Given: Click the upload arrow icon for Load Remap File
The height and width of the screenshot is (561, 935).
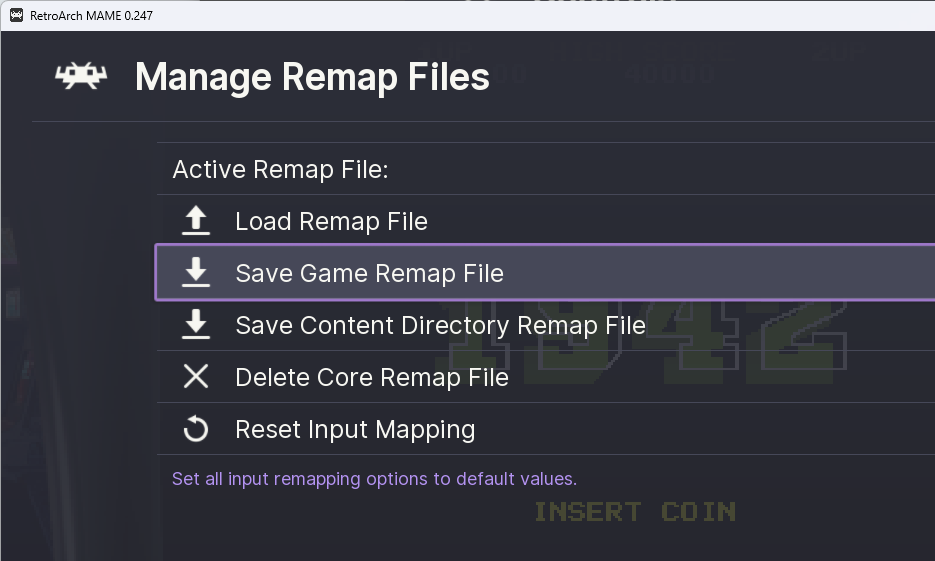Looking at the screenshot, I should pos(196,221).
